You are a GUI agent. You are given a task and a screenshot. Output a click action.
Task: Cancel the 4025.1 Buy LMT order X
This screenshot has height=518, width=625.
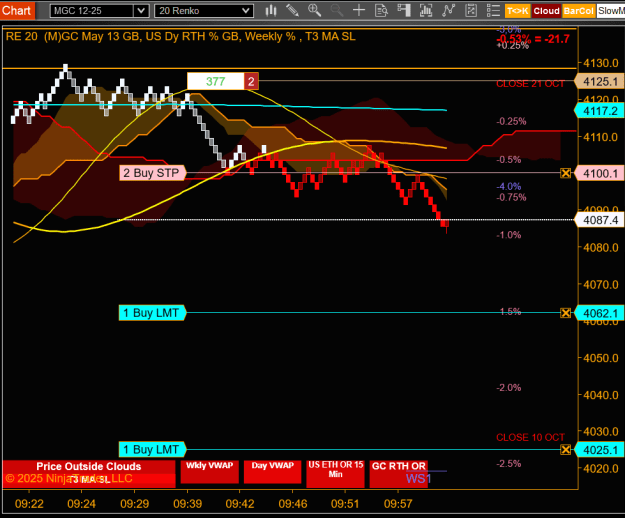coord(565,449)
